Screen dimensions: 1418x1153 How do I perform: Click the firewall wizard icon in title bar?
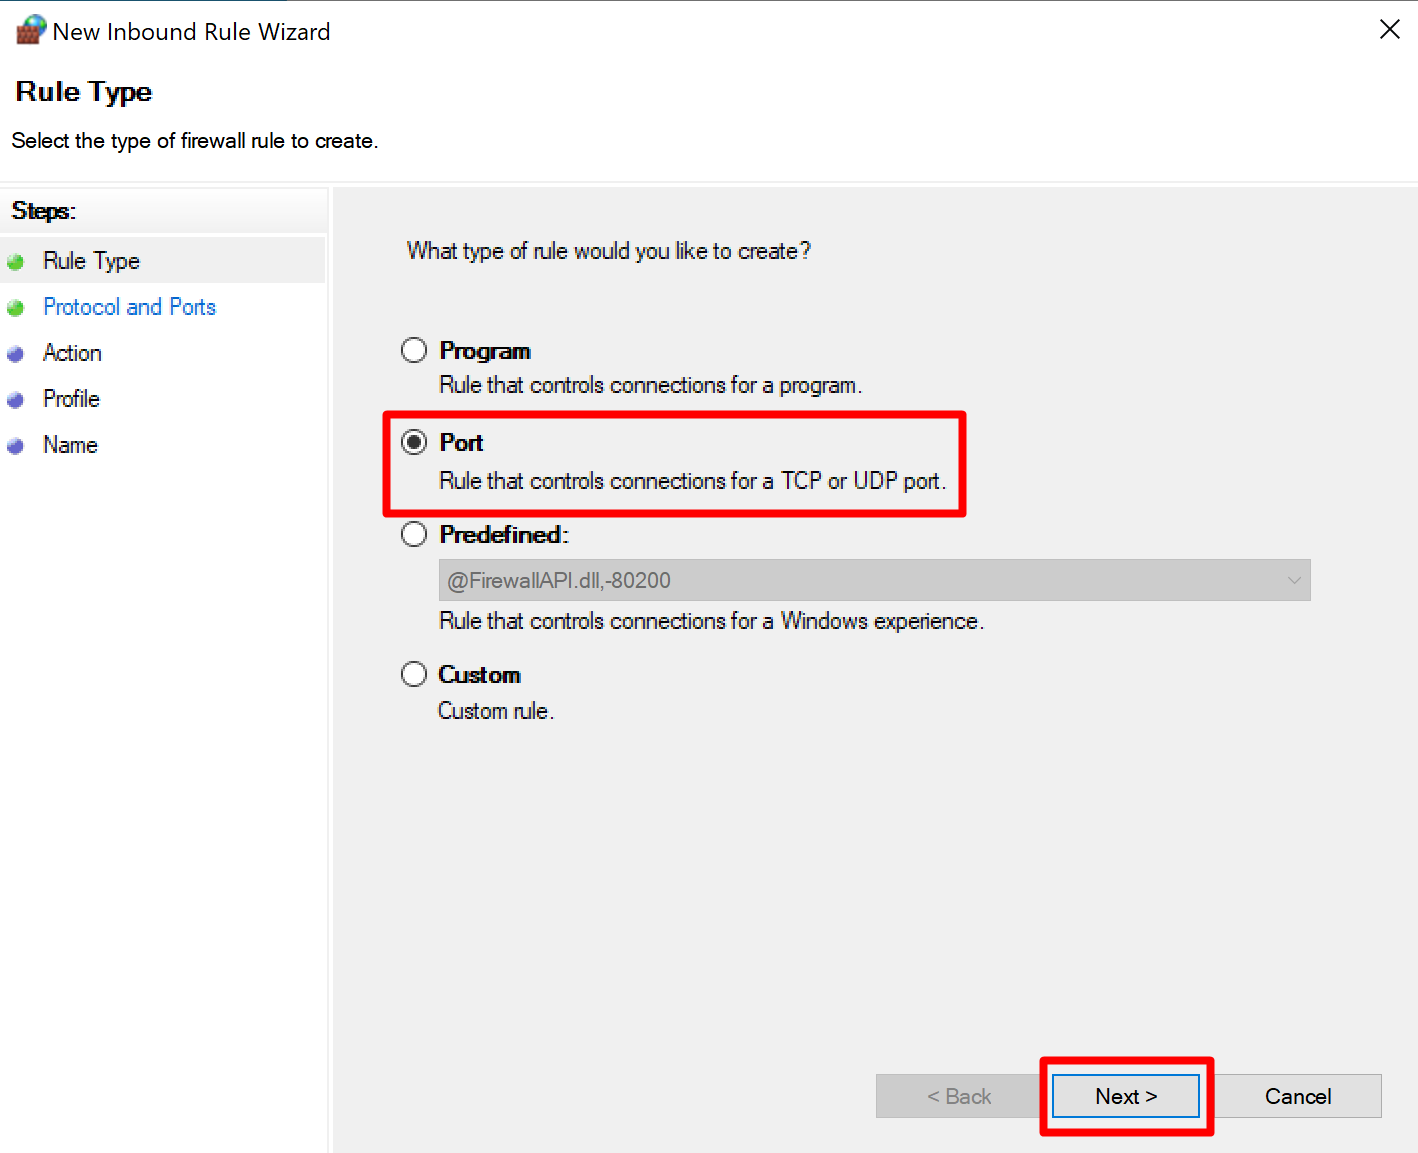(30, 30)
